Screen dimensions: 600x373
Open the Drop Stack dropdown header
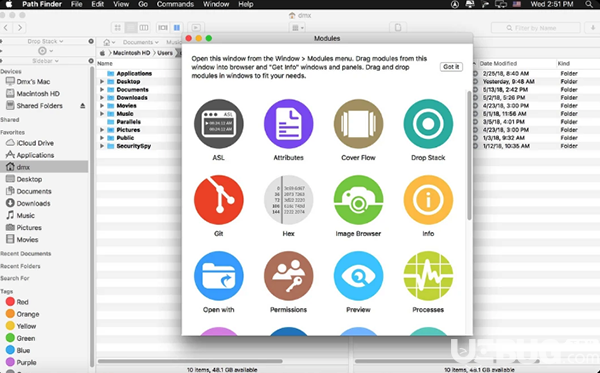coord(45,41)
